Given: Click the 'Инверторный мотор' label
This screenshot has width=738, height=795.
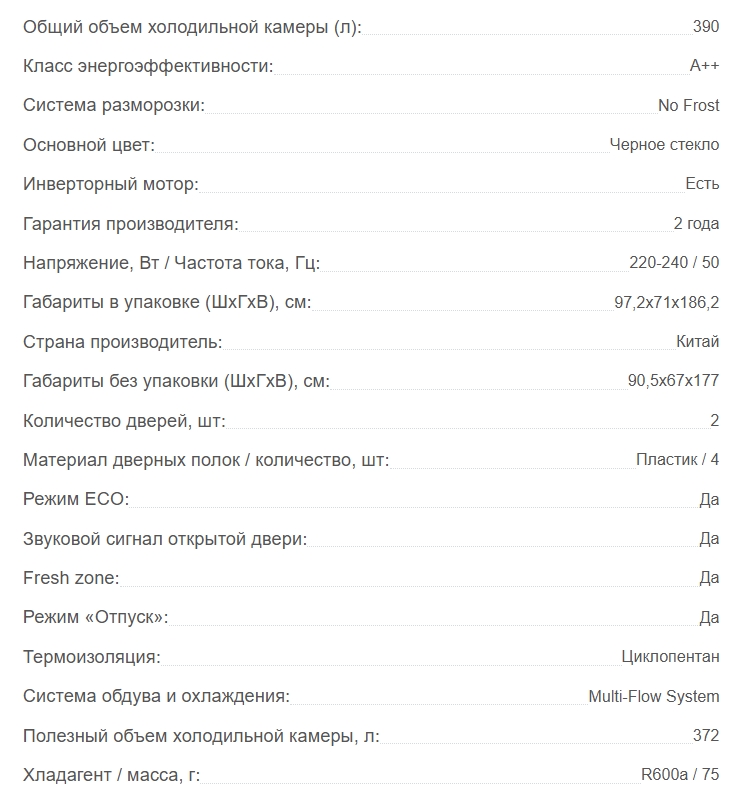Looking at the screenshot, I should click(110, 184).
